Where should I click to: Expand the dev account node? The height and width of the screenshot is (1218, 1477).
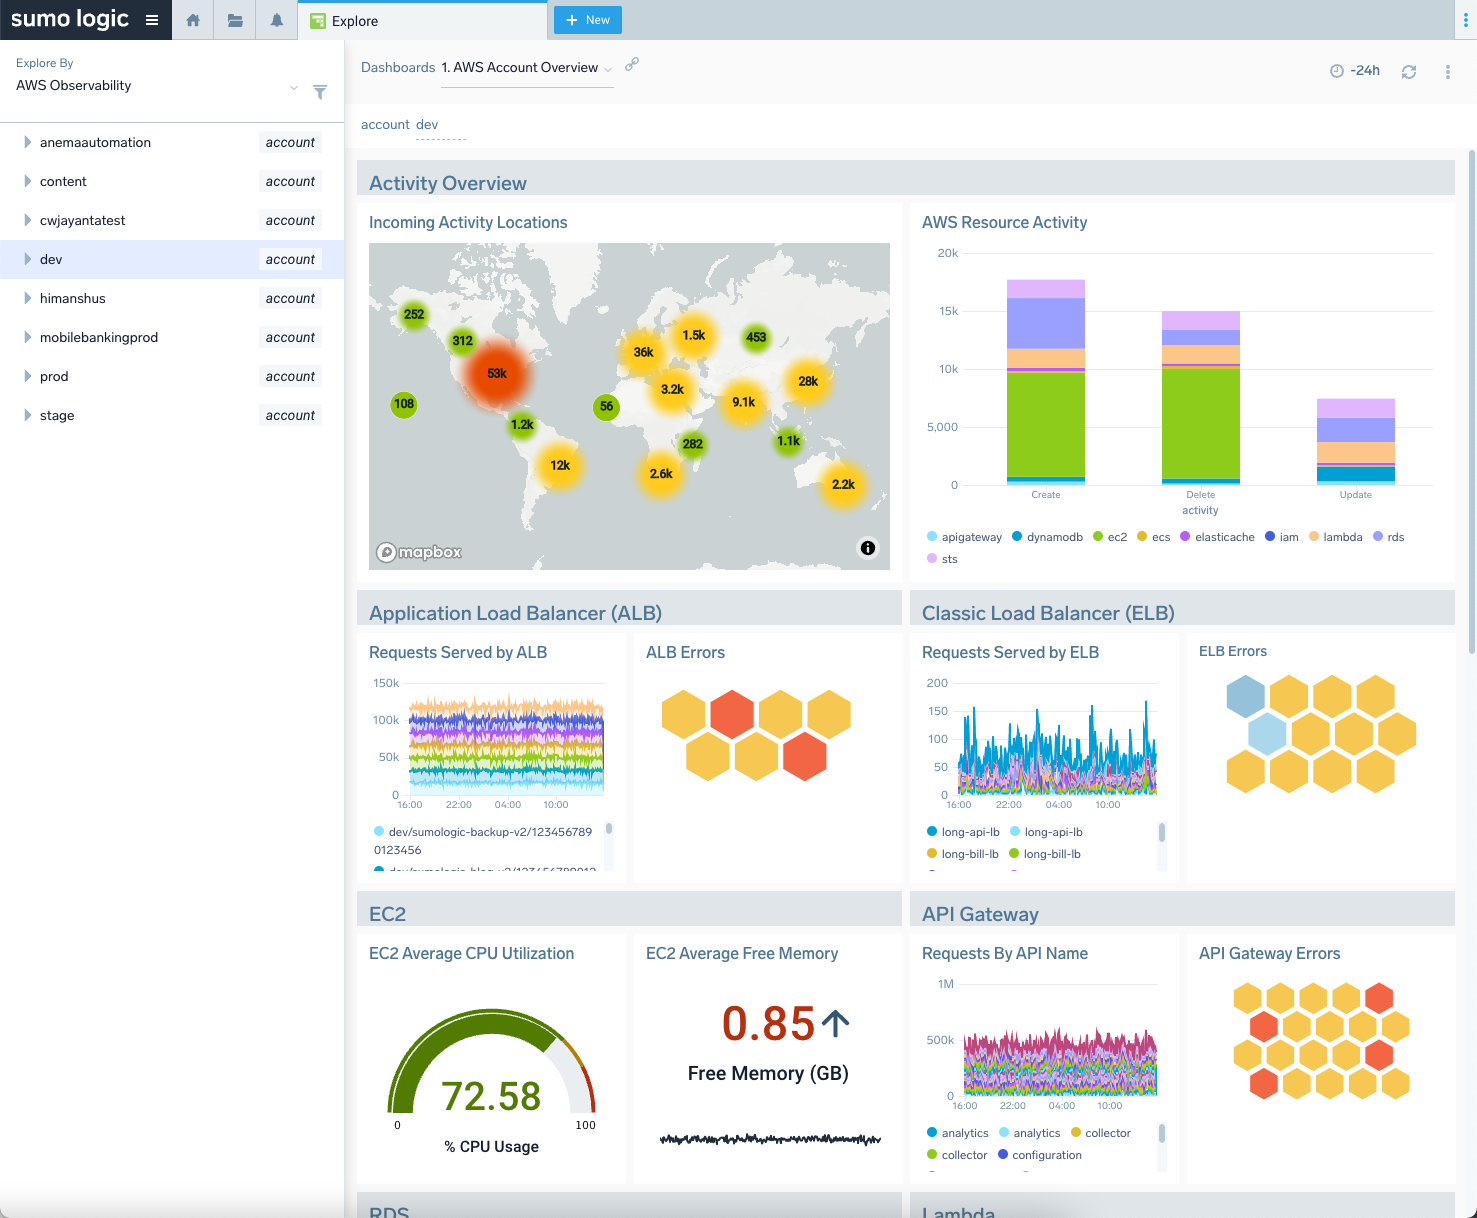click(27, 259)
